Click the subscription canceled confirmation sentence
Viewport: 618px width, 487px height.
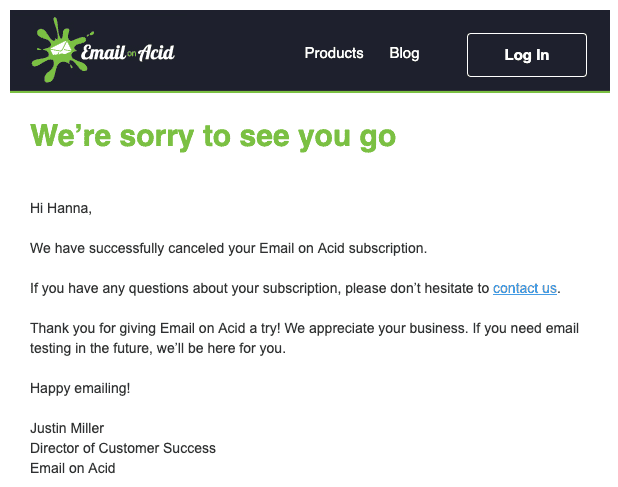tap(228, 248)
